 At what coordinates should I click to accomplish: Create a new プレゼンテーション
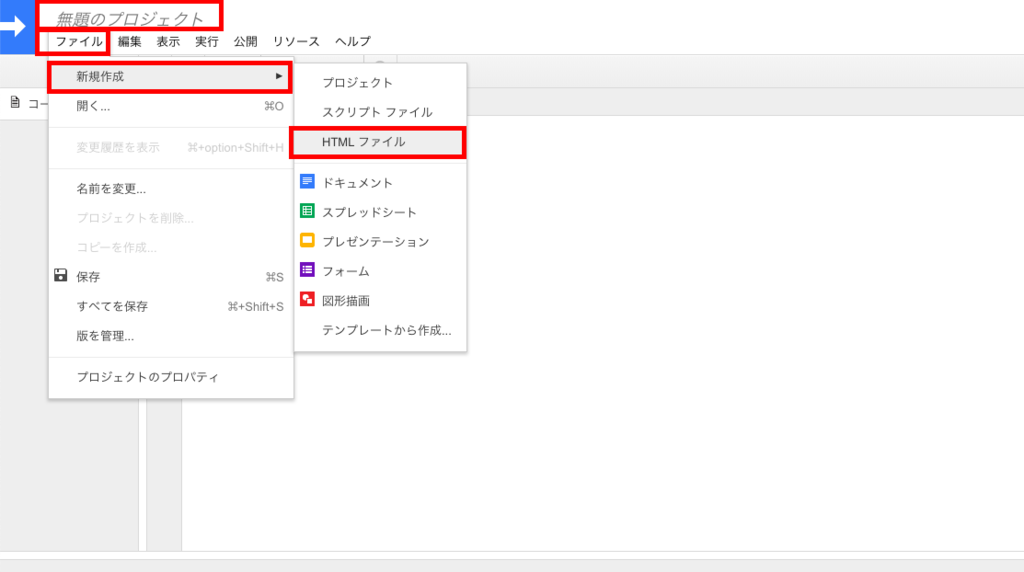point(380,242)
